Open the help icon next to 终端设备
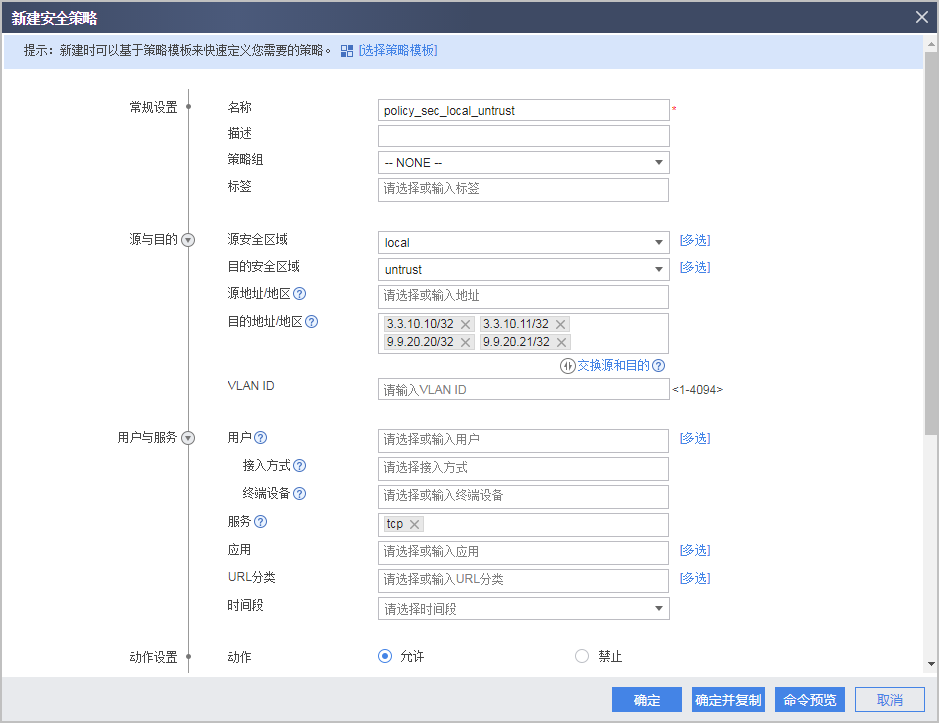The image size is (939, 723). tap(300, 492)
